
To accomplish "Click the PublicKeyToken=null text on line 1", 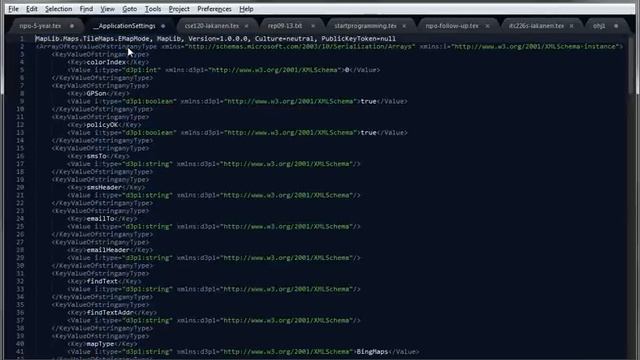I will (x=358, y=39).
